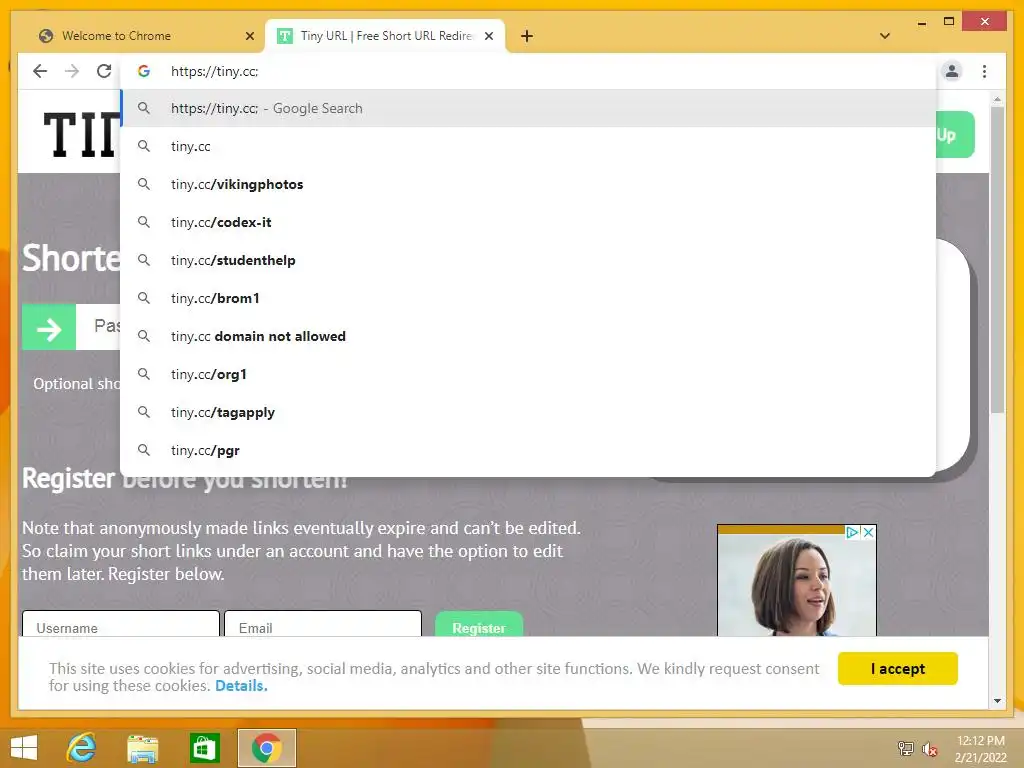Open a new tab with the plus button
Image resolution: width=1024 pixels, height=768 pixels.
coord(527,36)
